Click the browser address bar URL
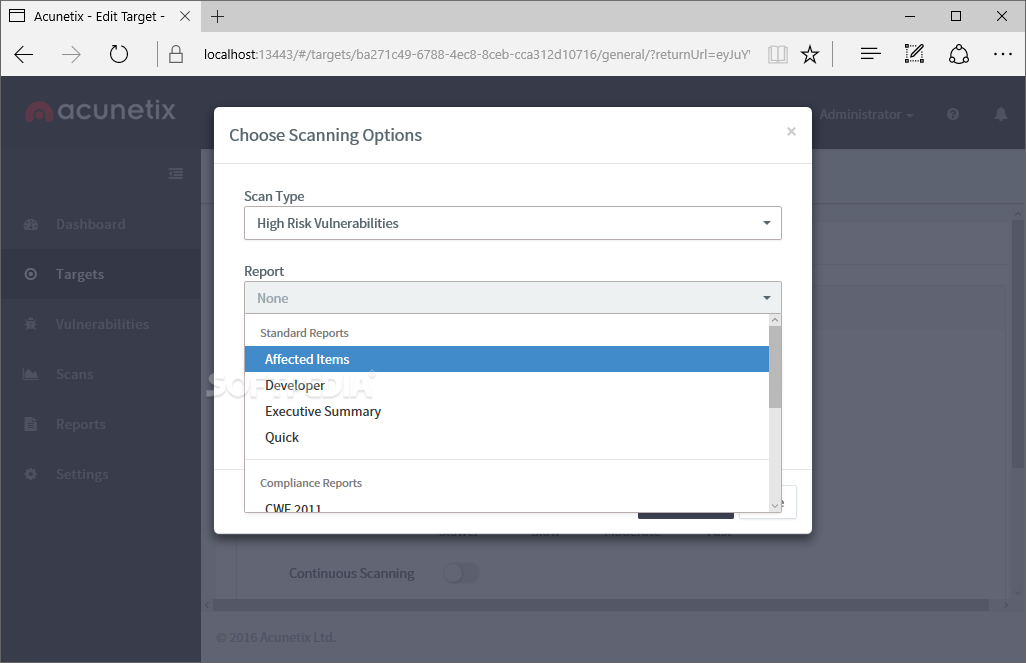1026x663 pixels. click(477, 54)
